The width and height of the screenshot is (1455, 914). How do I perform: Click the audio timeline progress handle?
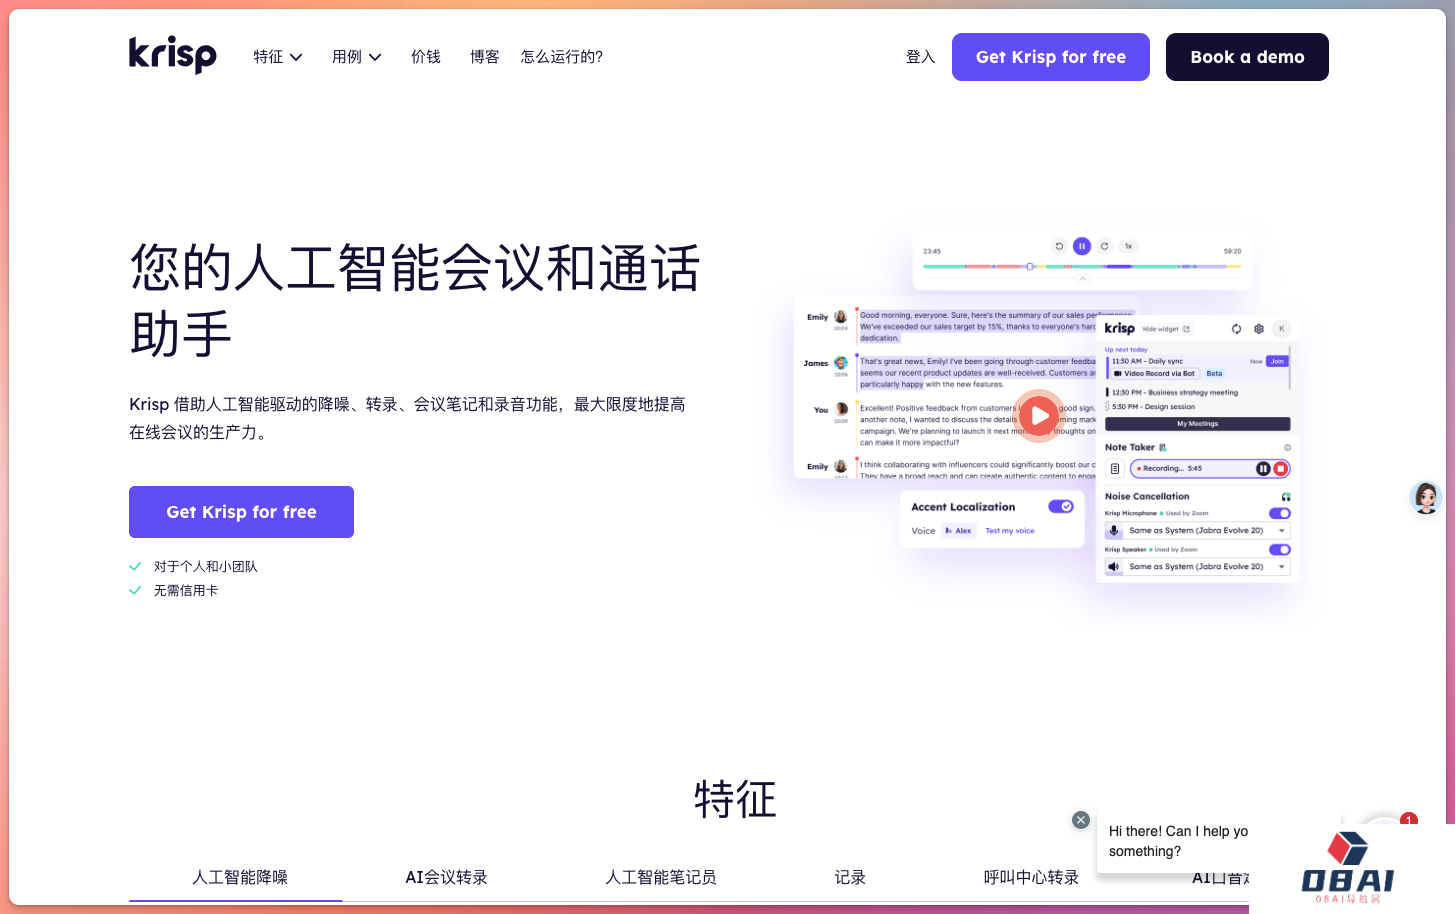click(1029, 267)
